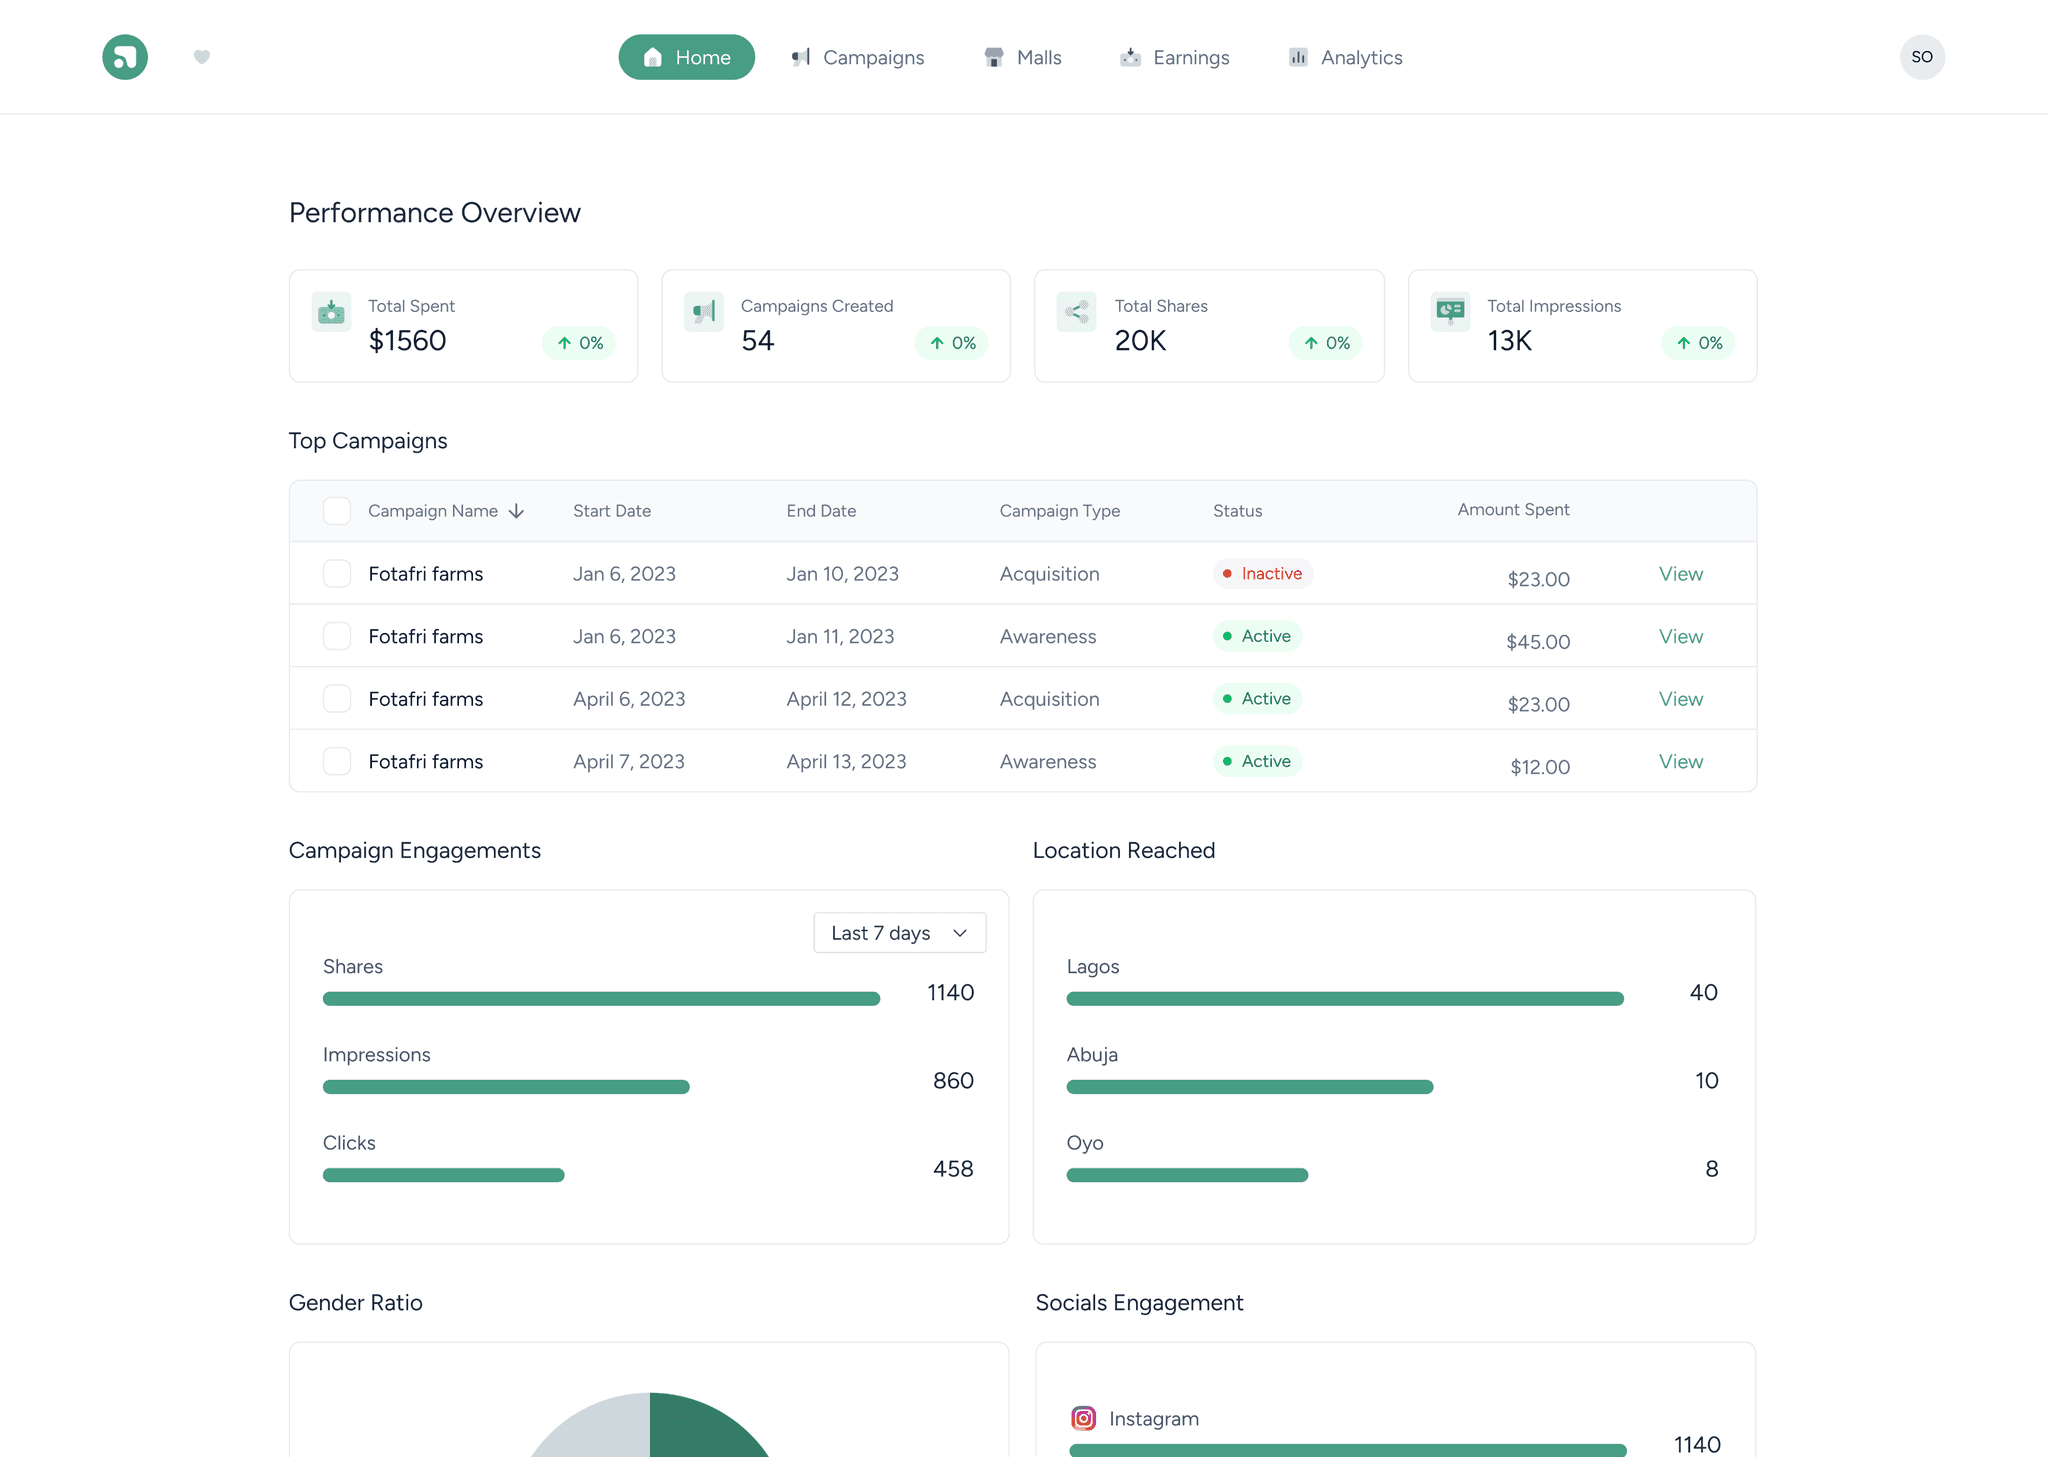The height and width of the screenshot is (1457, 2048).
Task: Check the box for the Jan 10, 2023 campaign
Action: point(337,574)
